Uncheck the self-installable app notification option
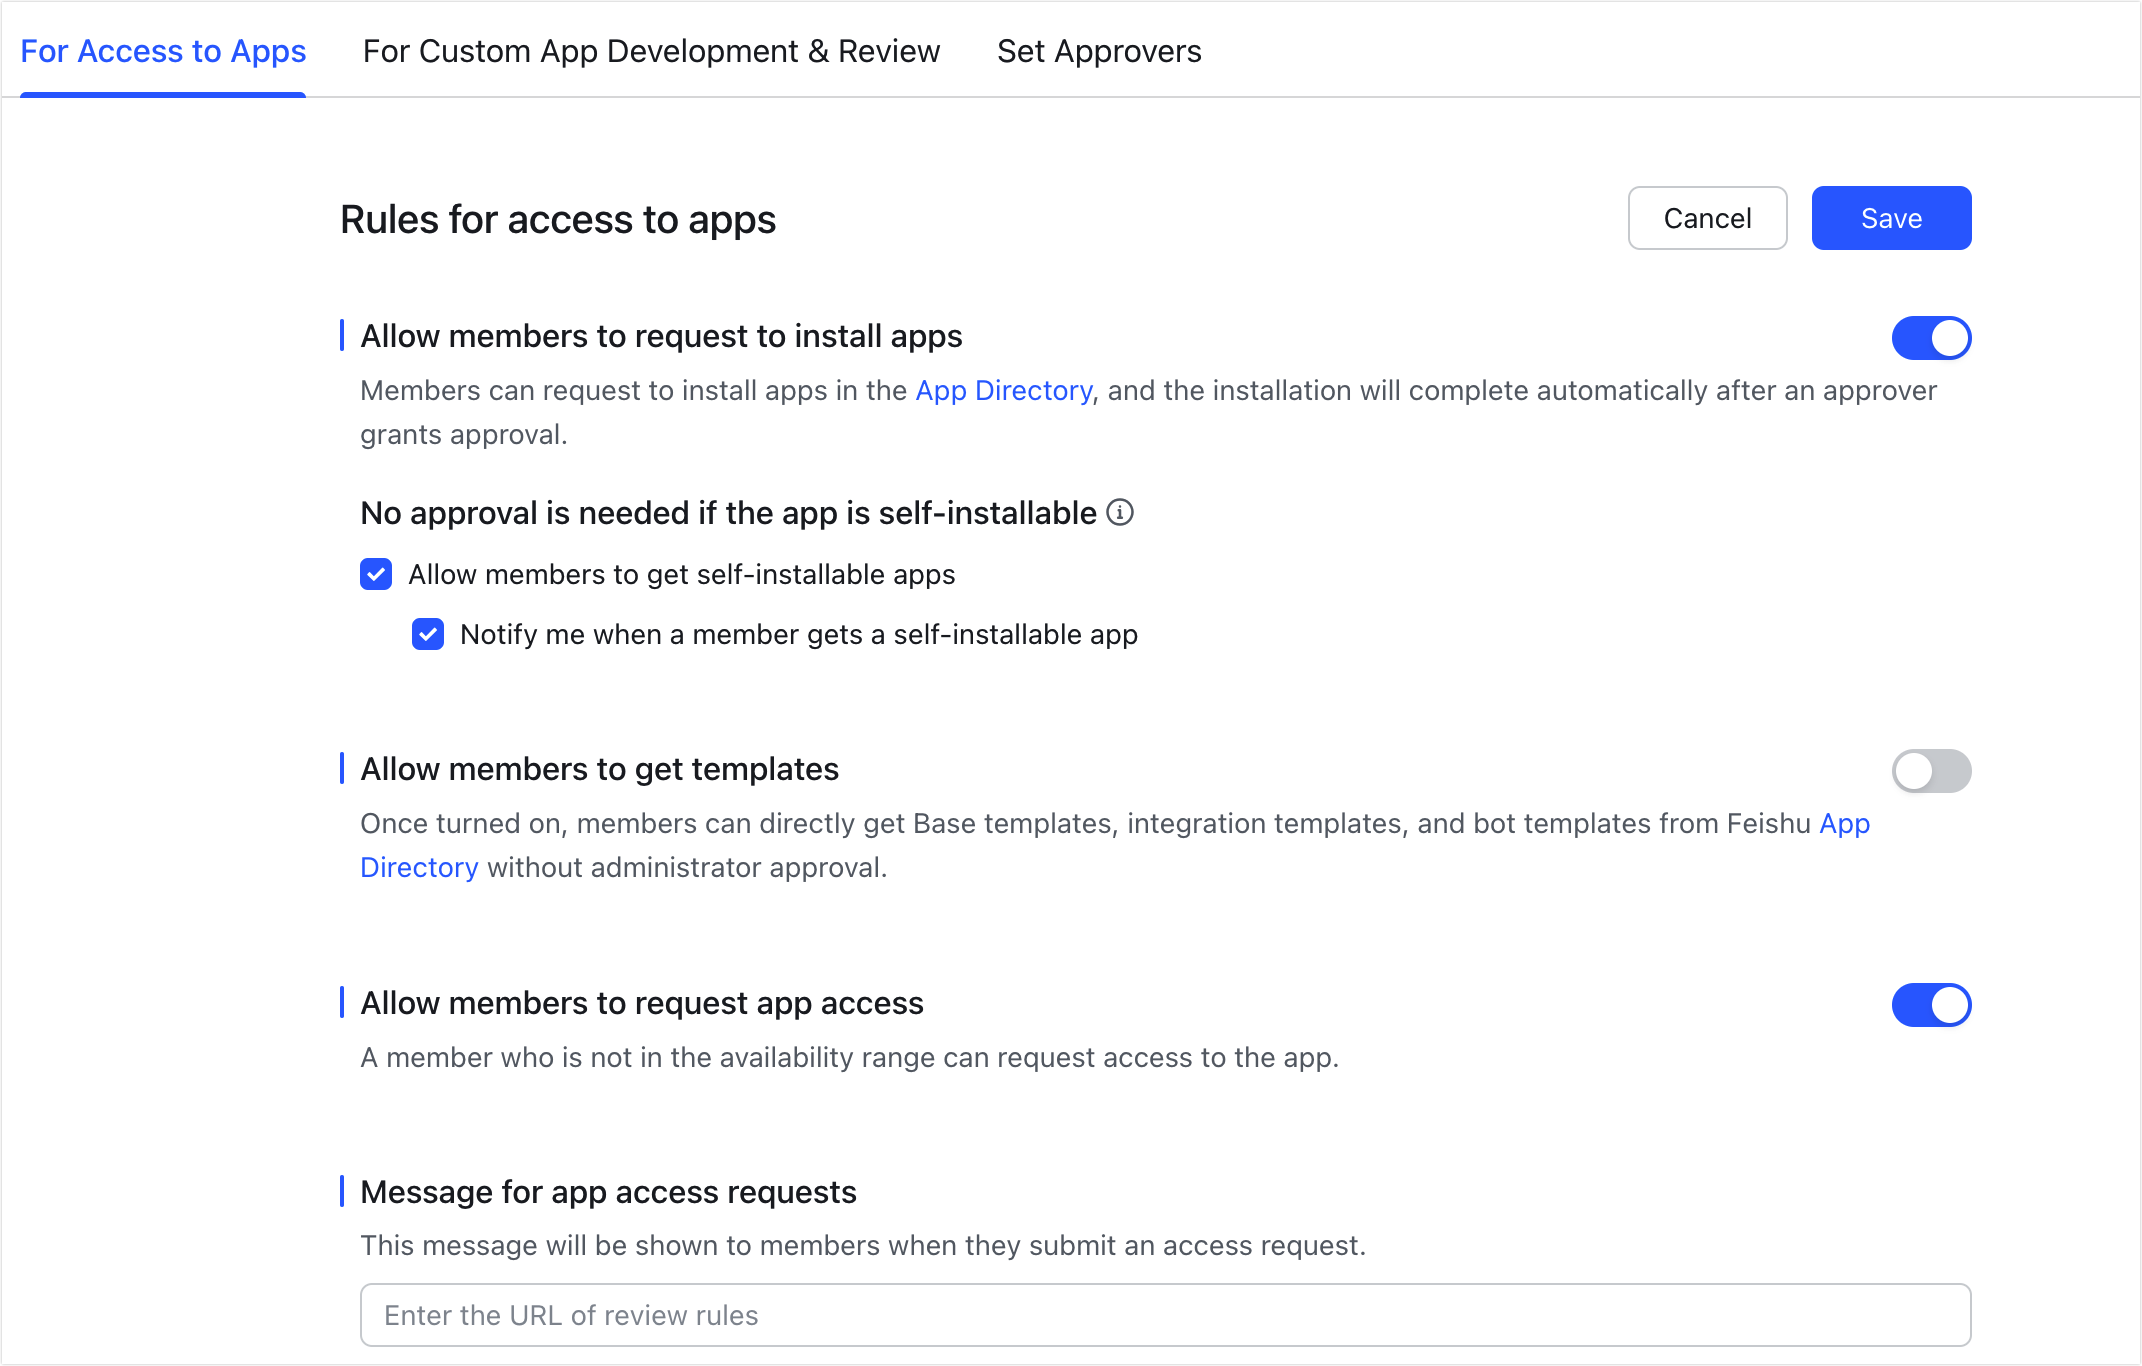The height and width of the screenshot is (1366, 2142). pos(427,634)
